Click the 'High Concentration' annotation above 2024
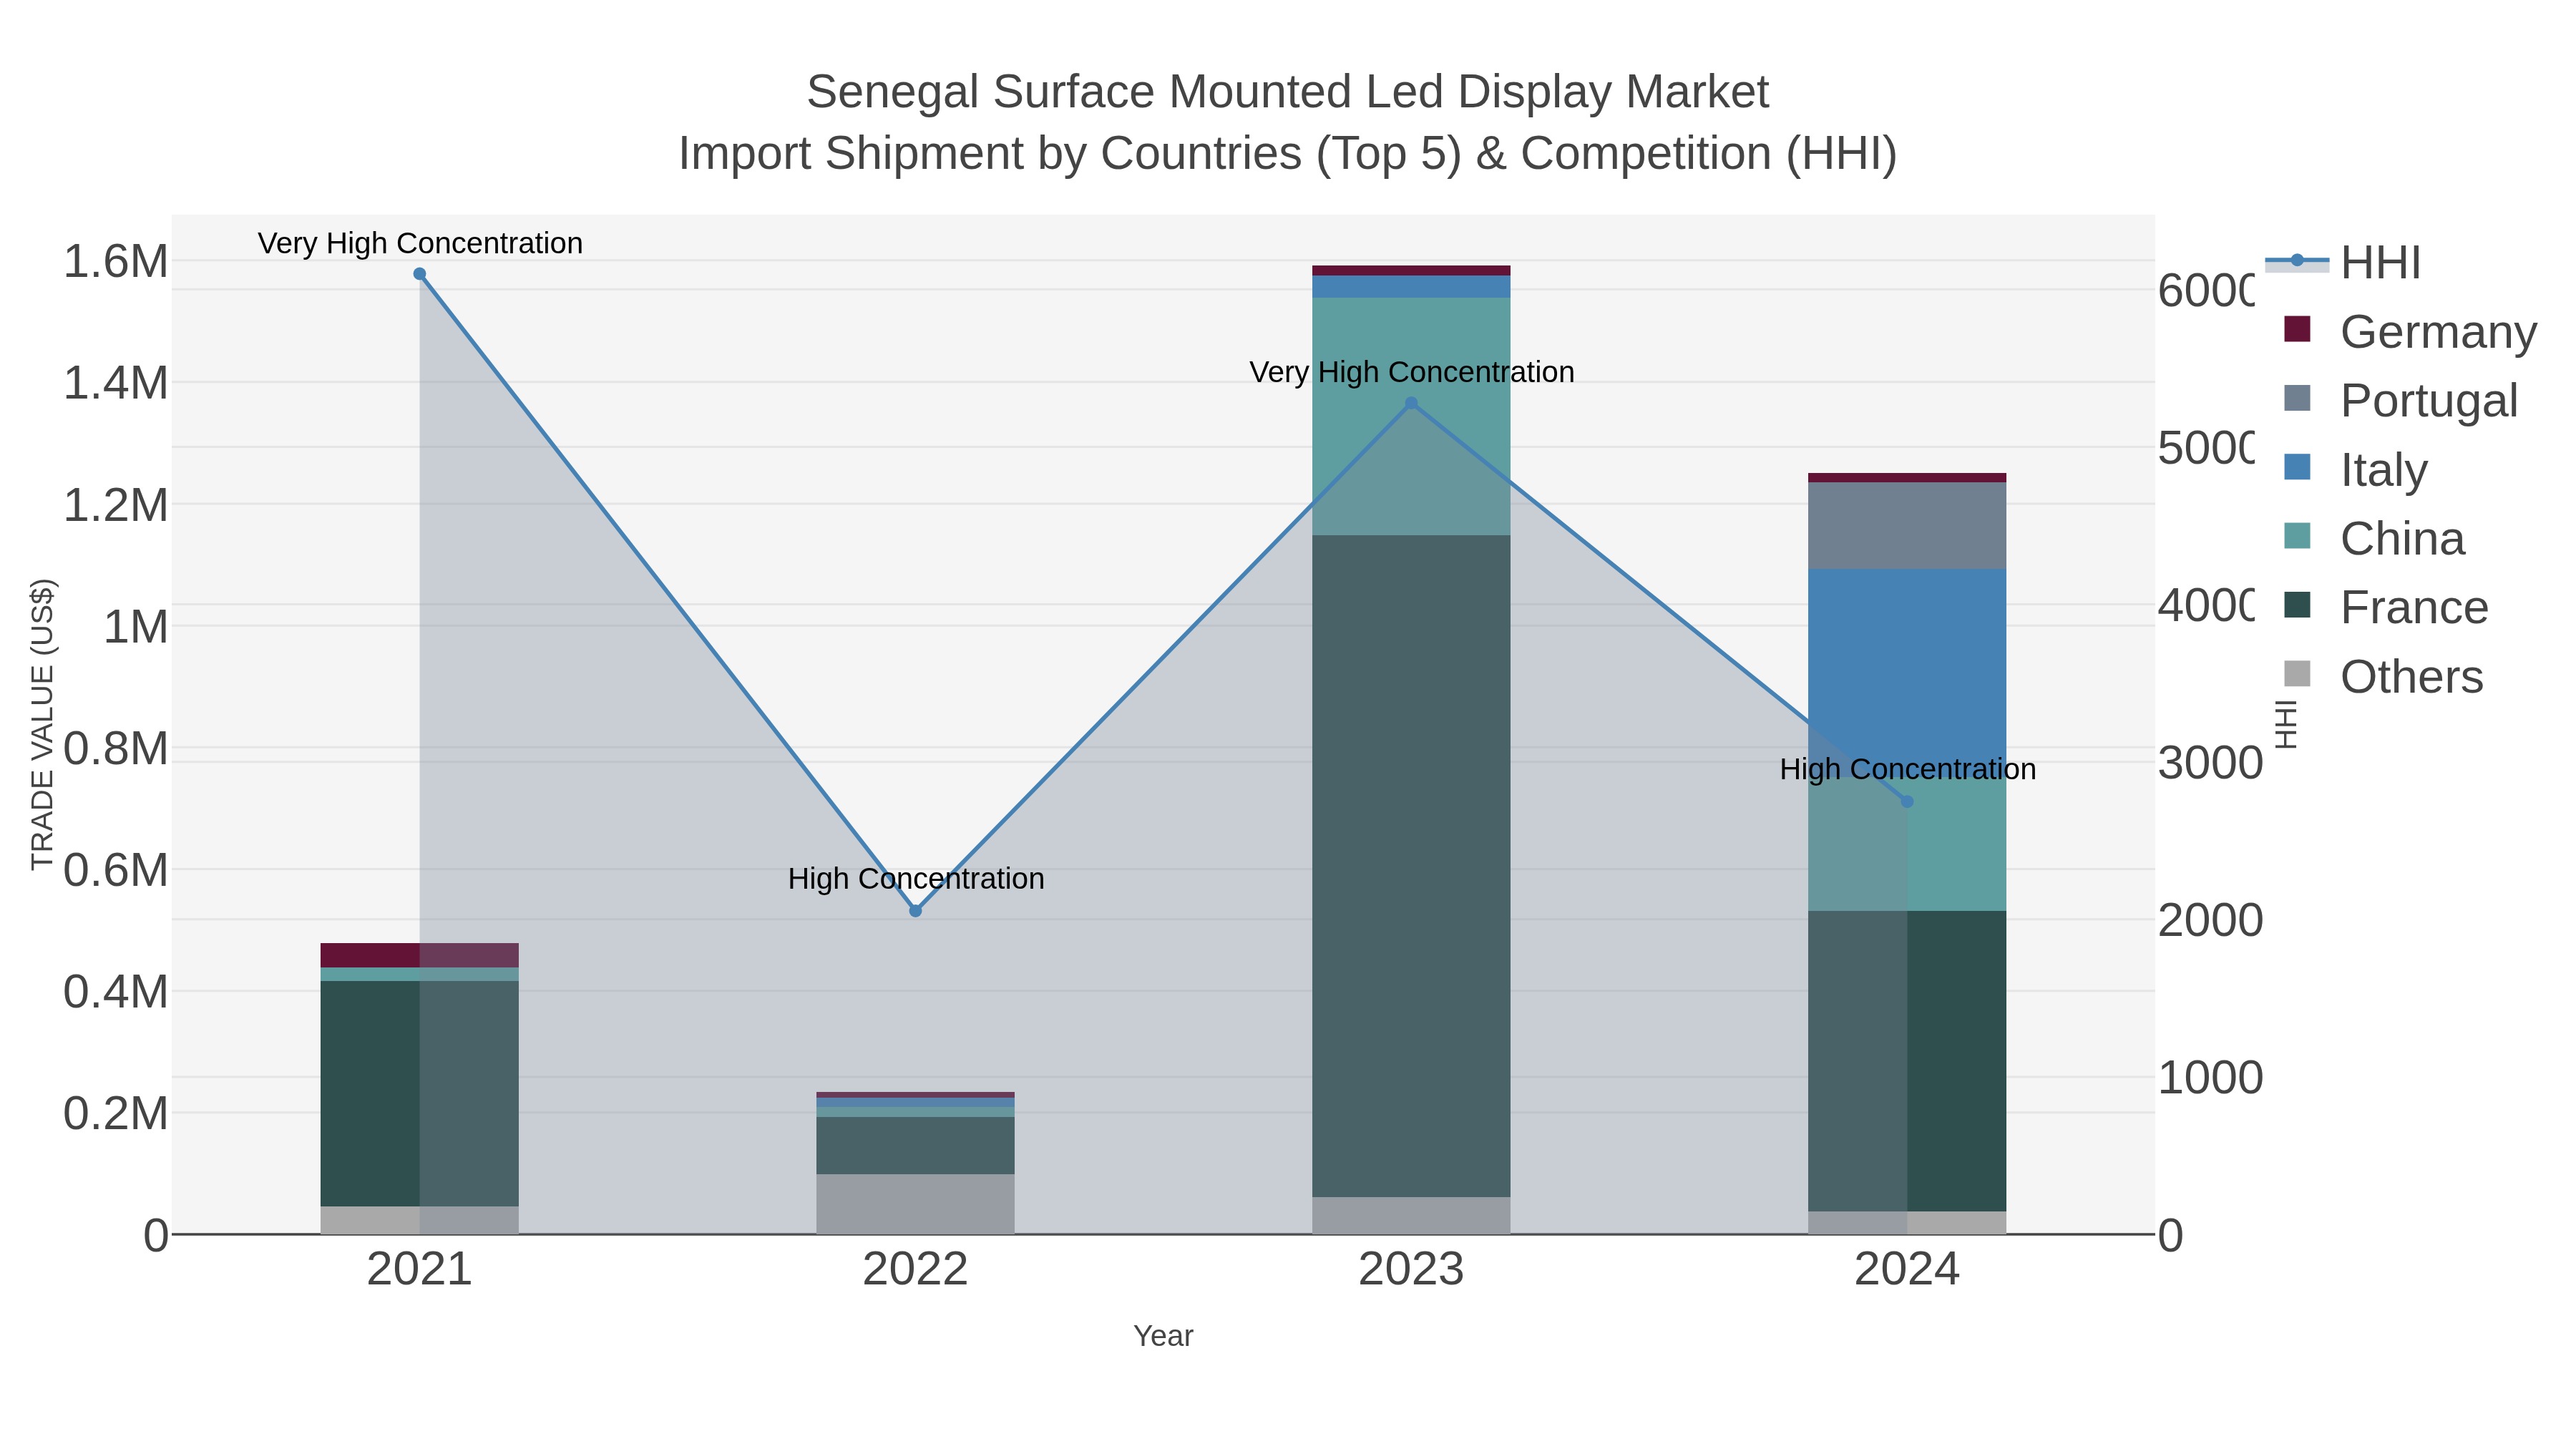The width and height of the screenshot is (2576, 1449). (x=1908, y=769)
